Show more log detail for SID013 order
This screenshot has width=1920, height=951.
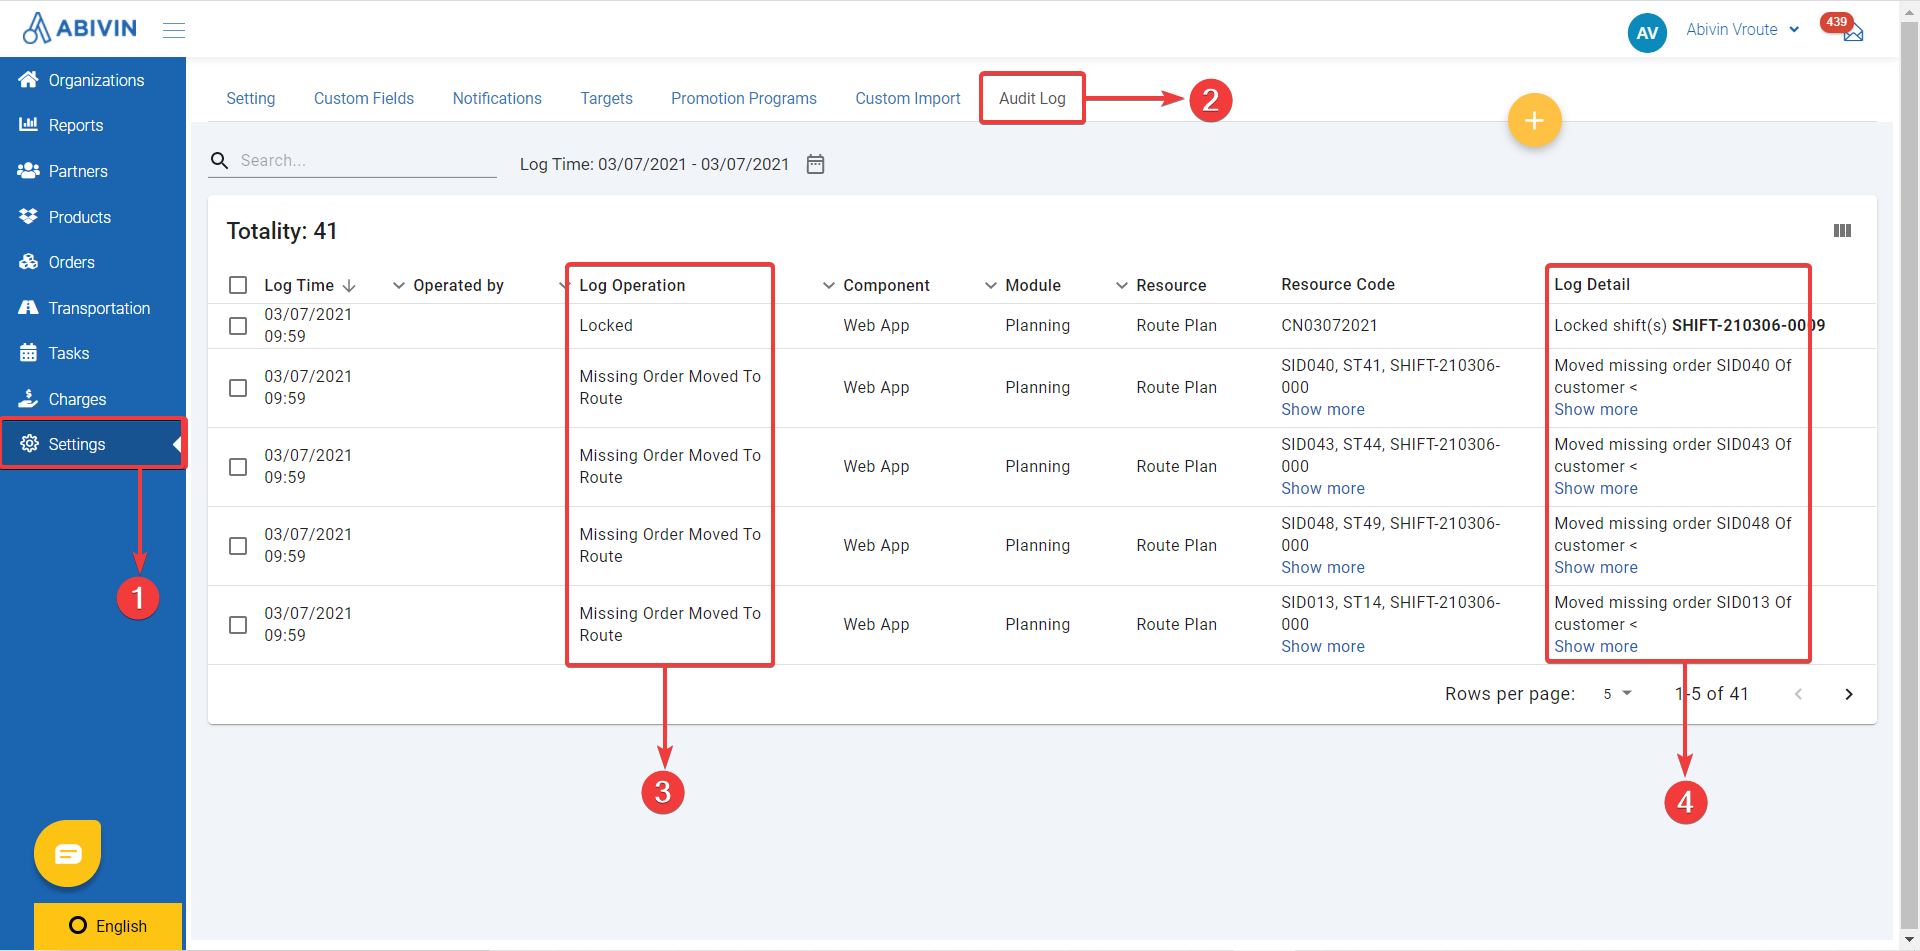pos(1596,647)
